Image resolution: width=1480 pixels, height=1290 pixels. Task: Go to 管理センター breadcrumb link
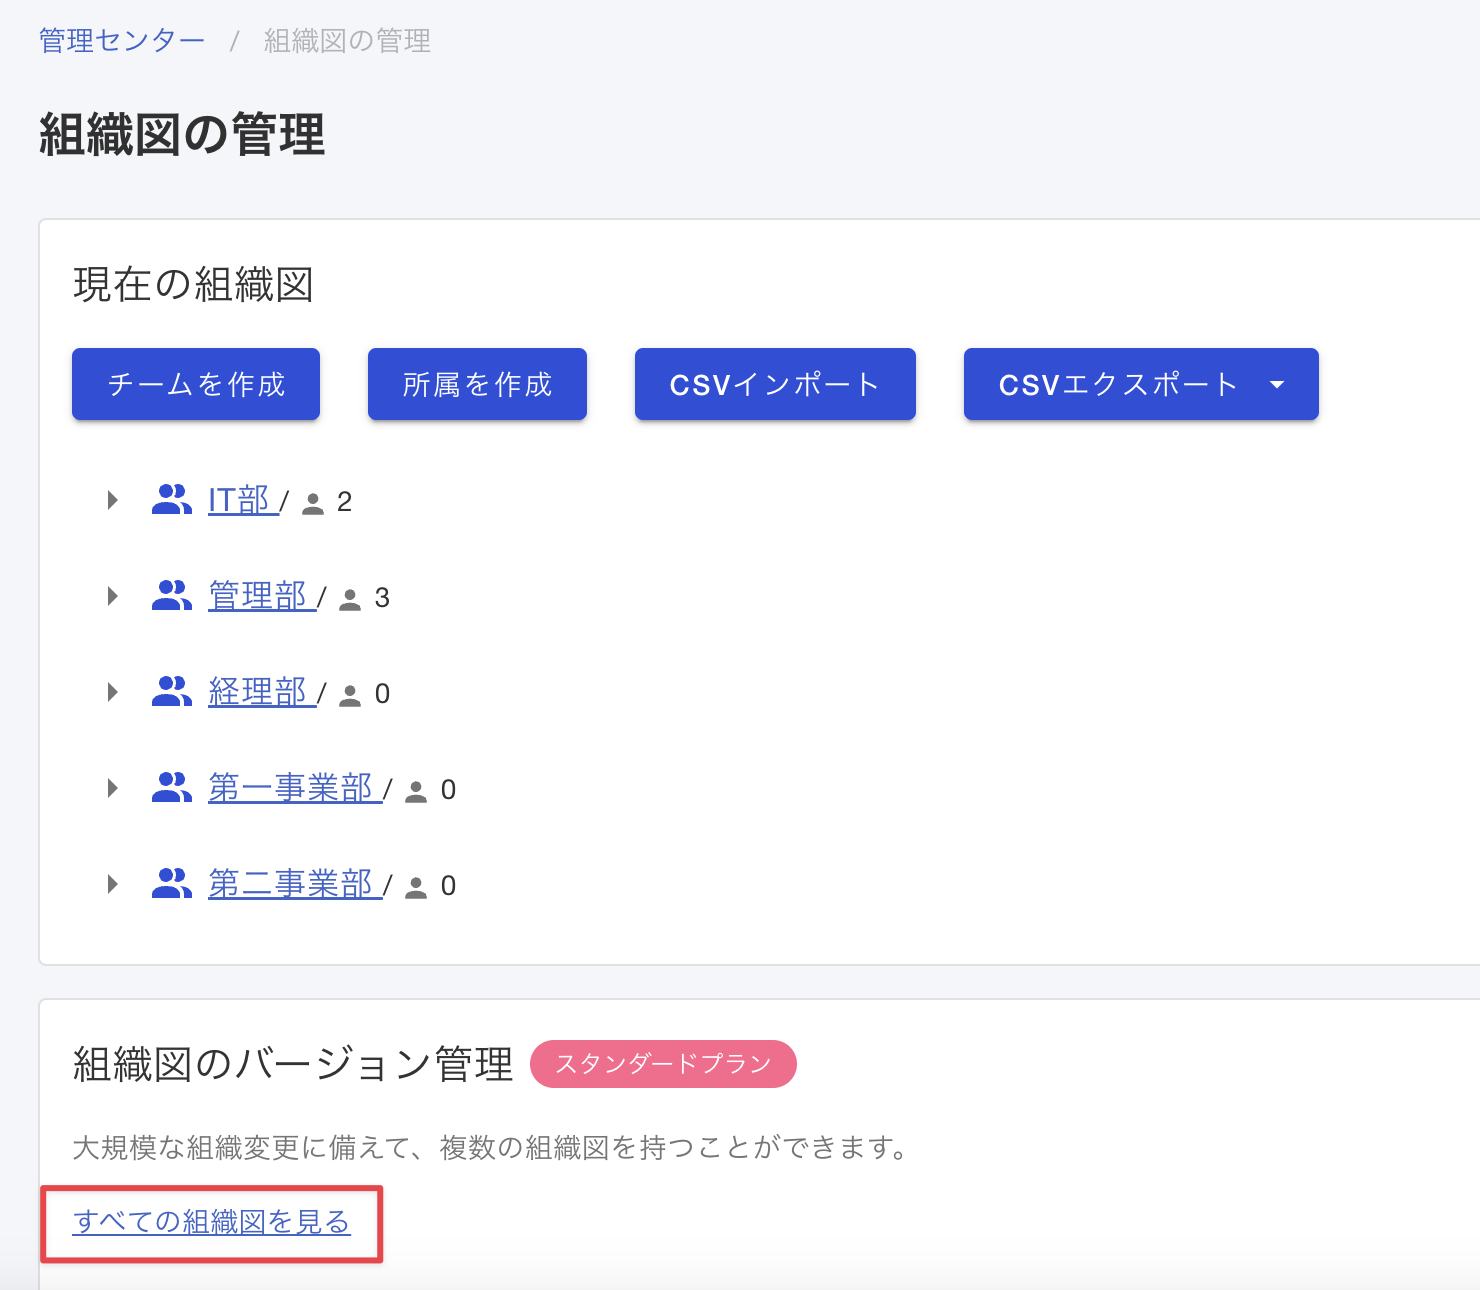(122, 41)
